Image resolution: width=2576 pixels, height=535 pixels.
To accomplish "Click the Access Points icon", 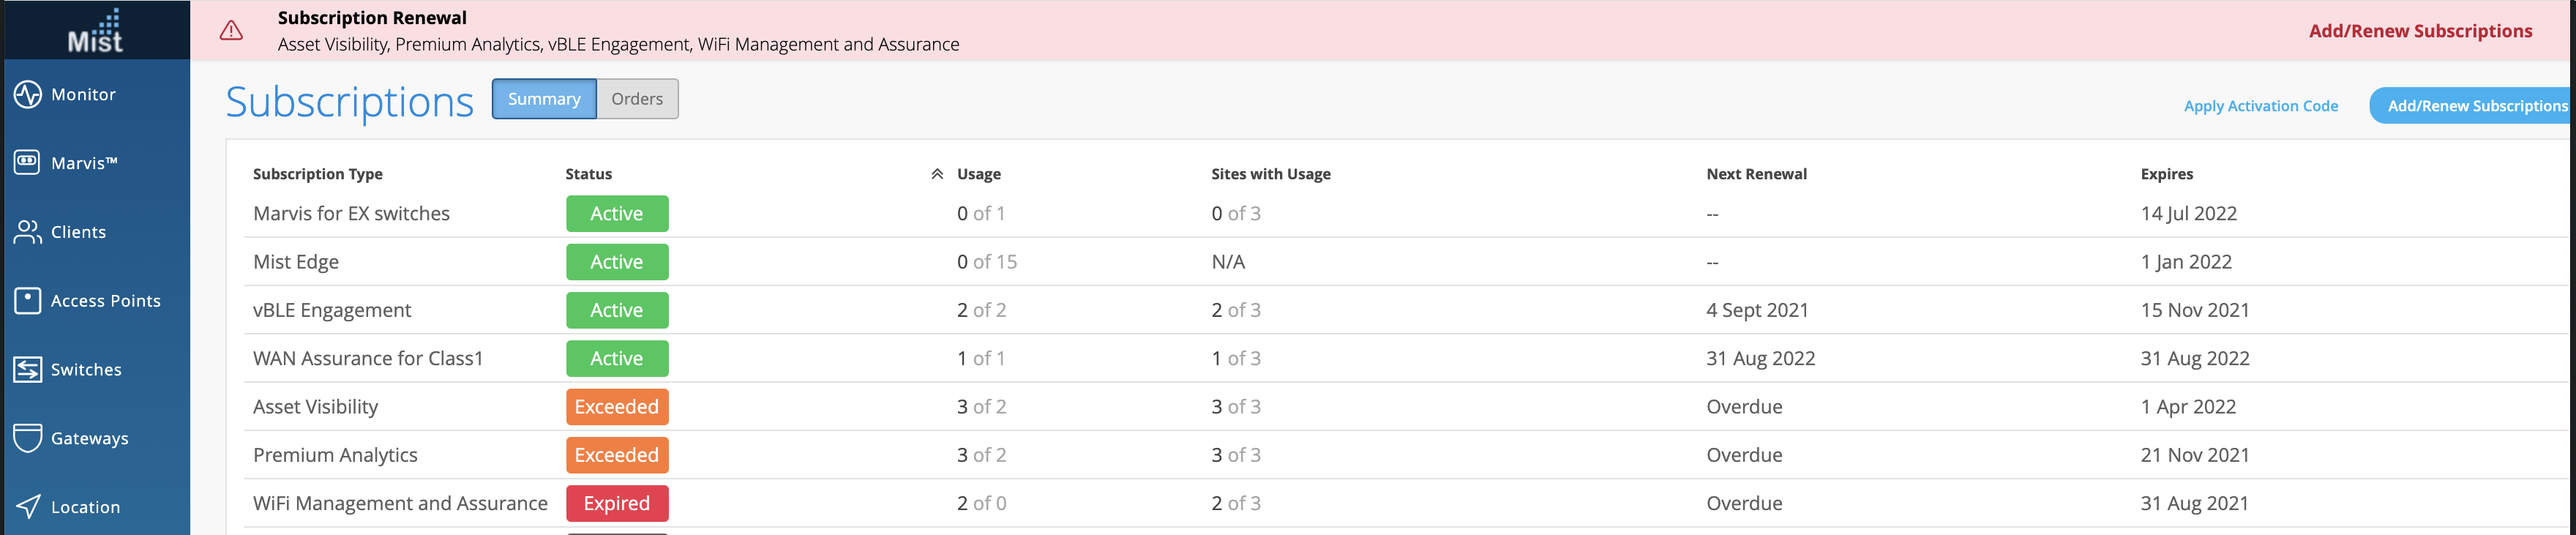I will pos(27,300).
